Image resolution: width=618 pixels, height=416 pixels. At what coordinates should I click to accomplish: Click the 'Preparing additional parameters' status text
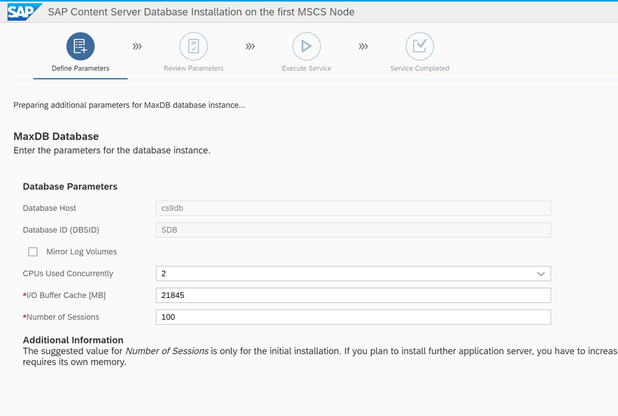129,105
